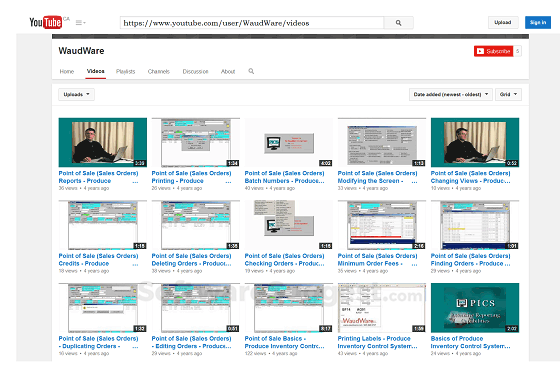Click the red Subscribe button
The width and height of the screenshot is (560, 372).
click(494, 51)
